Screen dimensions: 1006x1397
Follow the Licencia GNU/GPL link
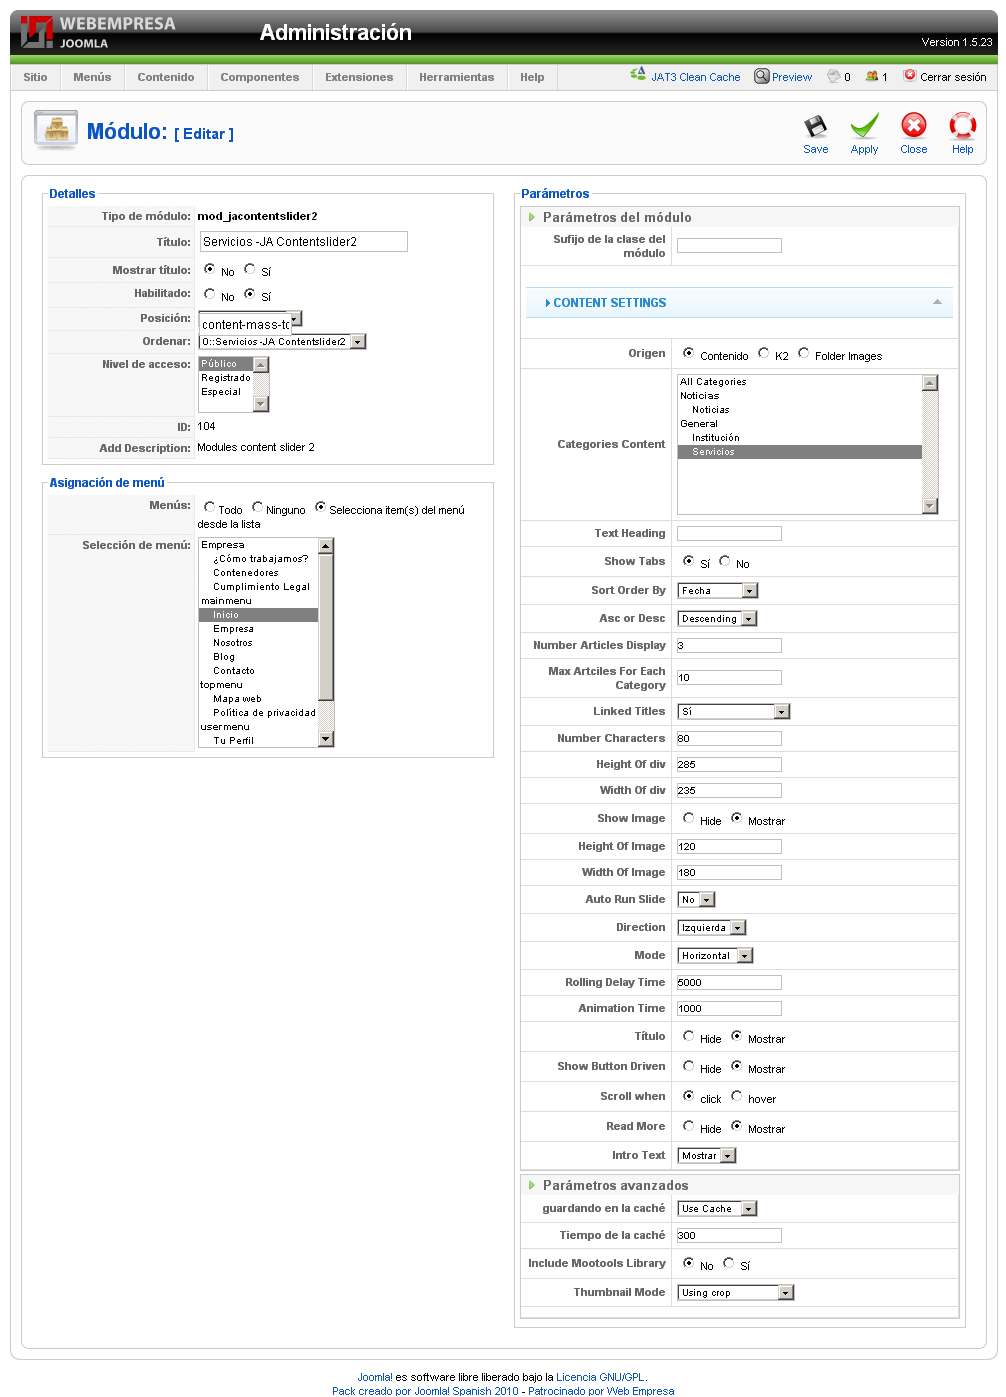coord(600,1377)
